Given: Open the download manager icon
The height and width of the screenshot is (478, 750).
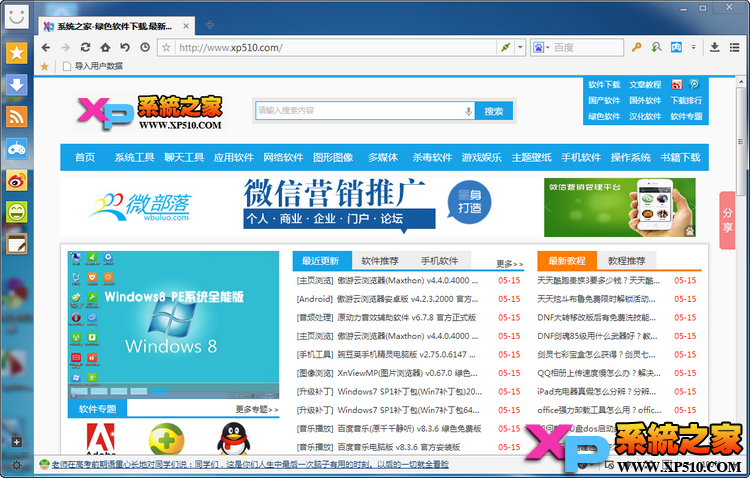Looking at the screenshot, I should [x=715, y=47].
